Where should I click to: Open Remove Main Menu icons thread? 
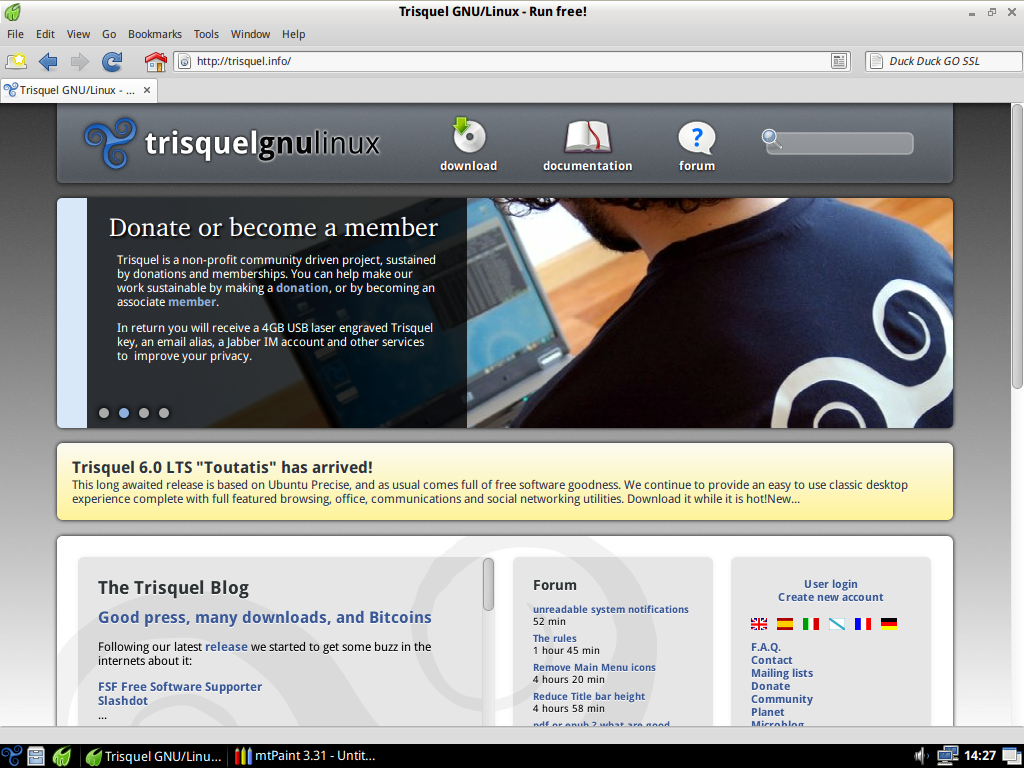(594, 667)
